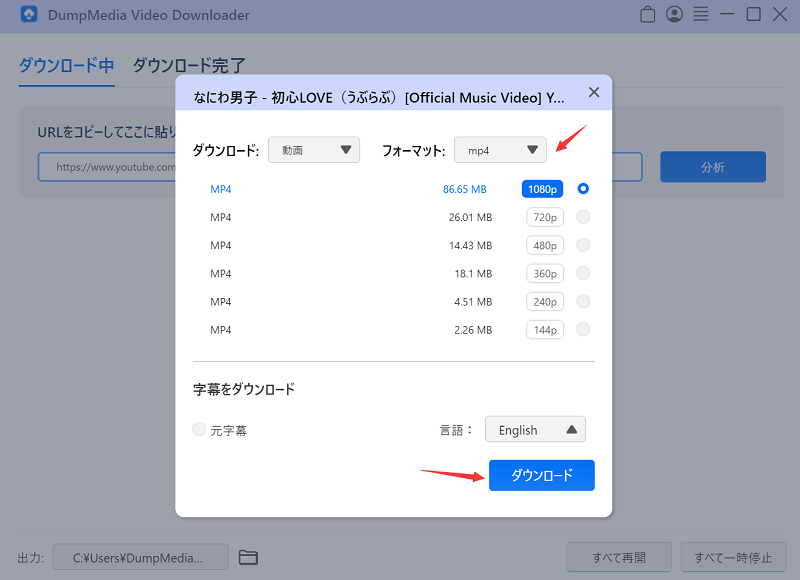Open the フォーマット mp4 dropdown

500,150
